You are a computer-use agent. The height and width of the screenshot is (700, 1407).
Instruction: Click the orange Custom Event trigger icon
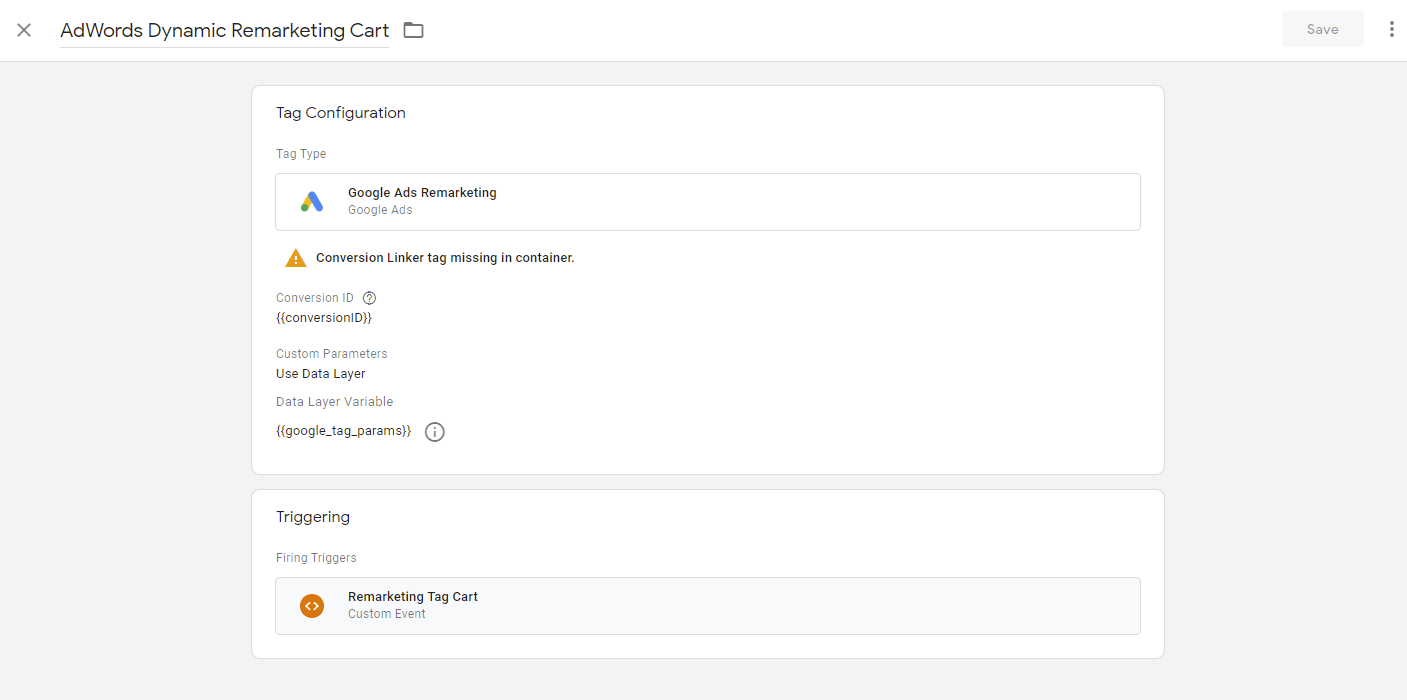click(312, 606)
